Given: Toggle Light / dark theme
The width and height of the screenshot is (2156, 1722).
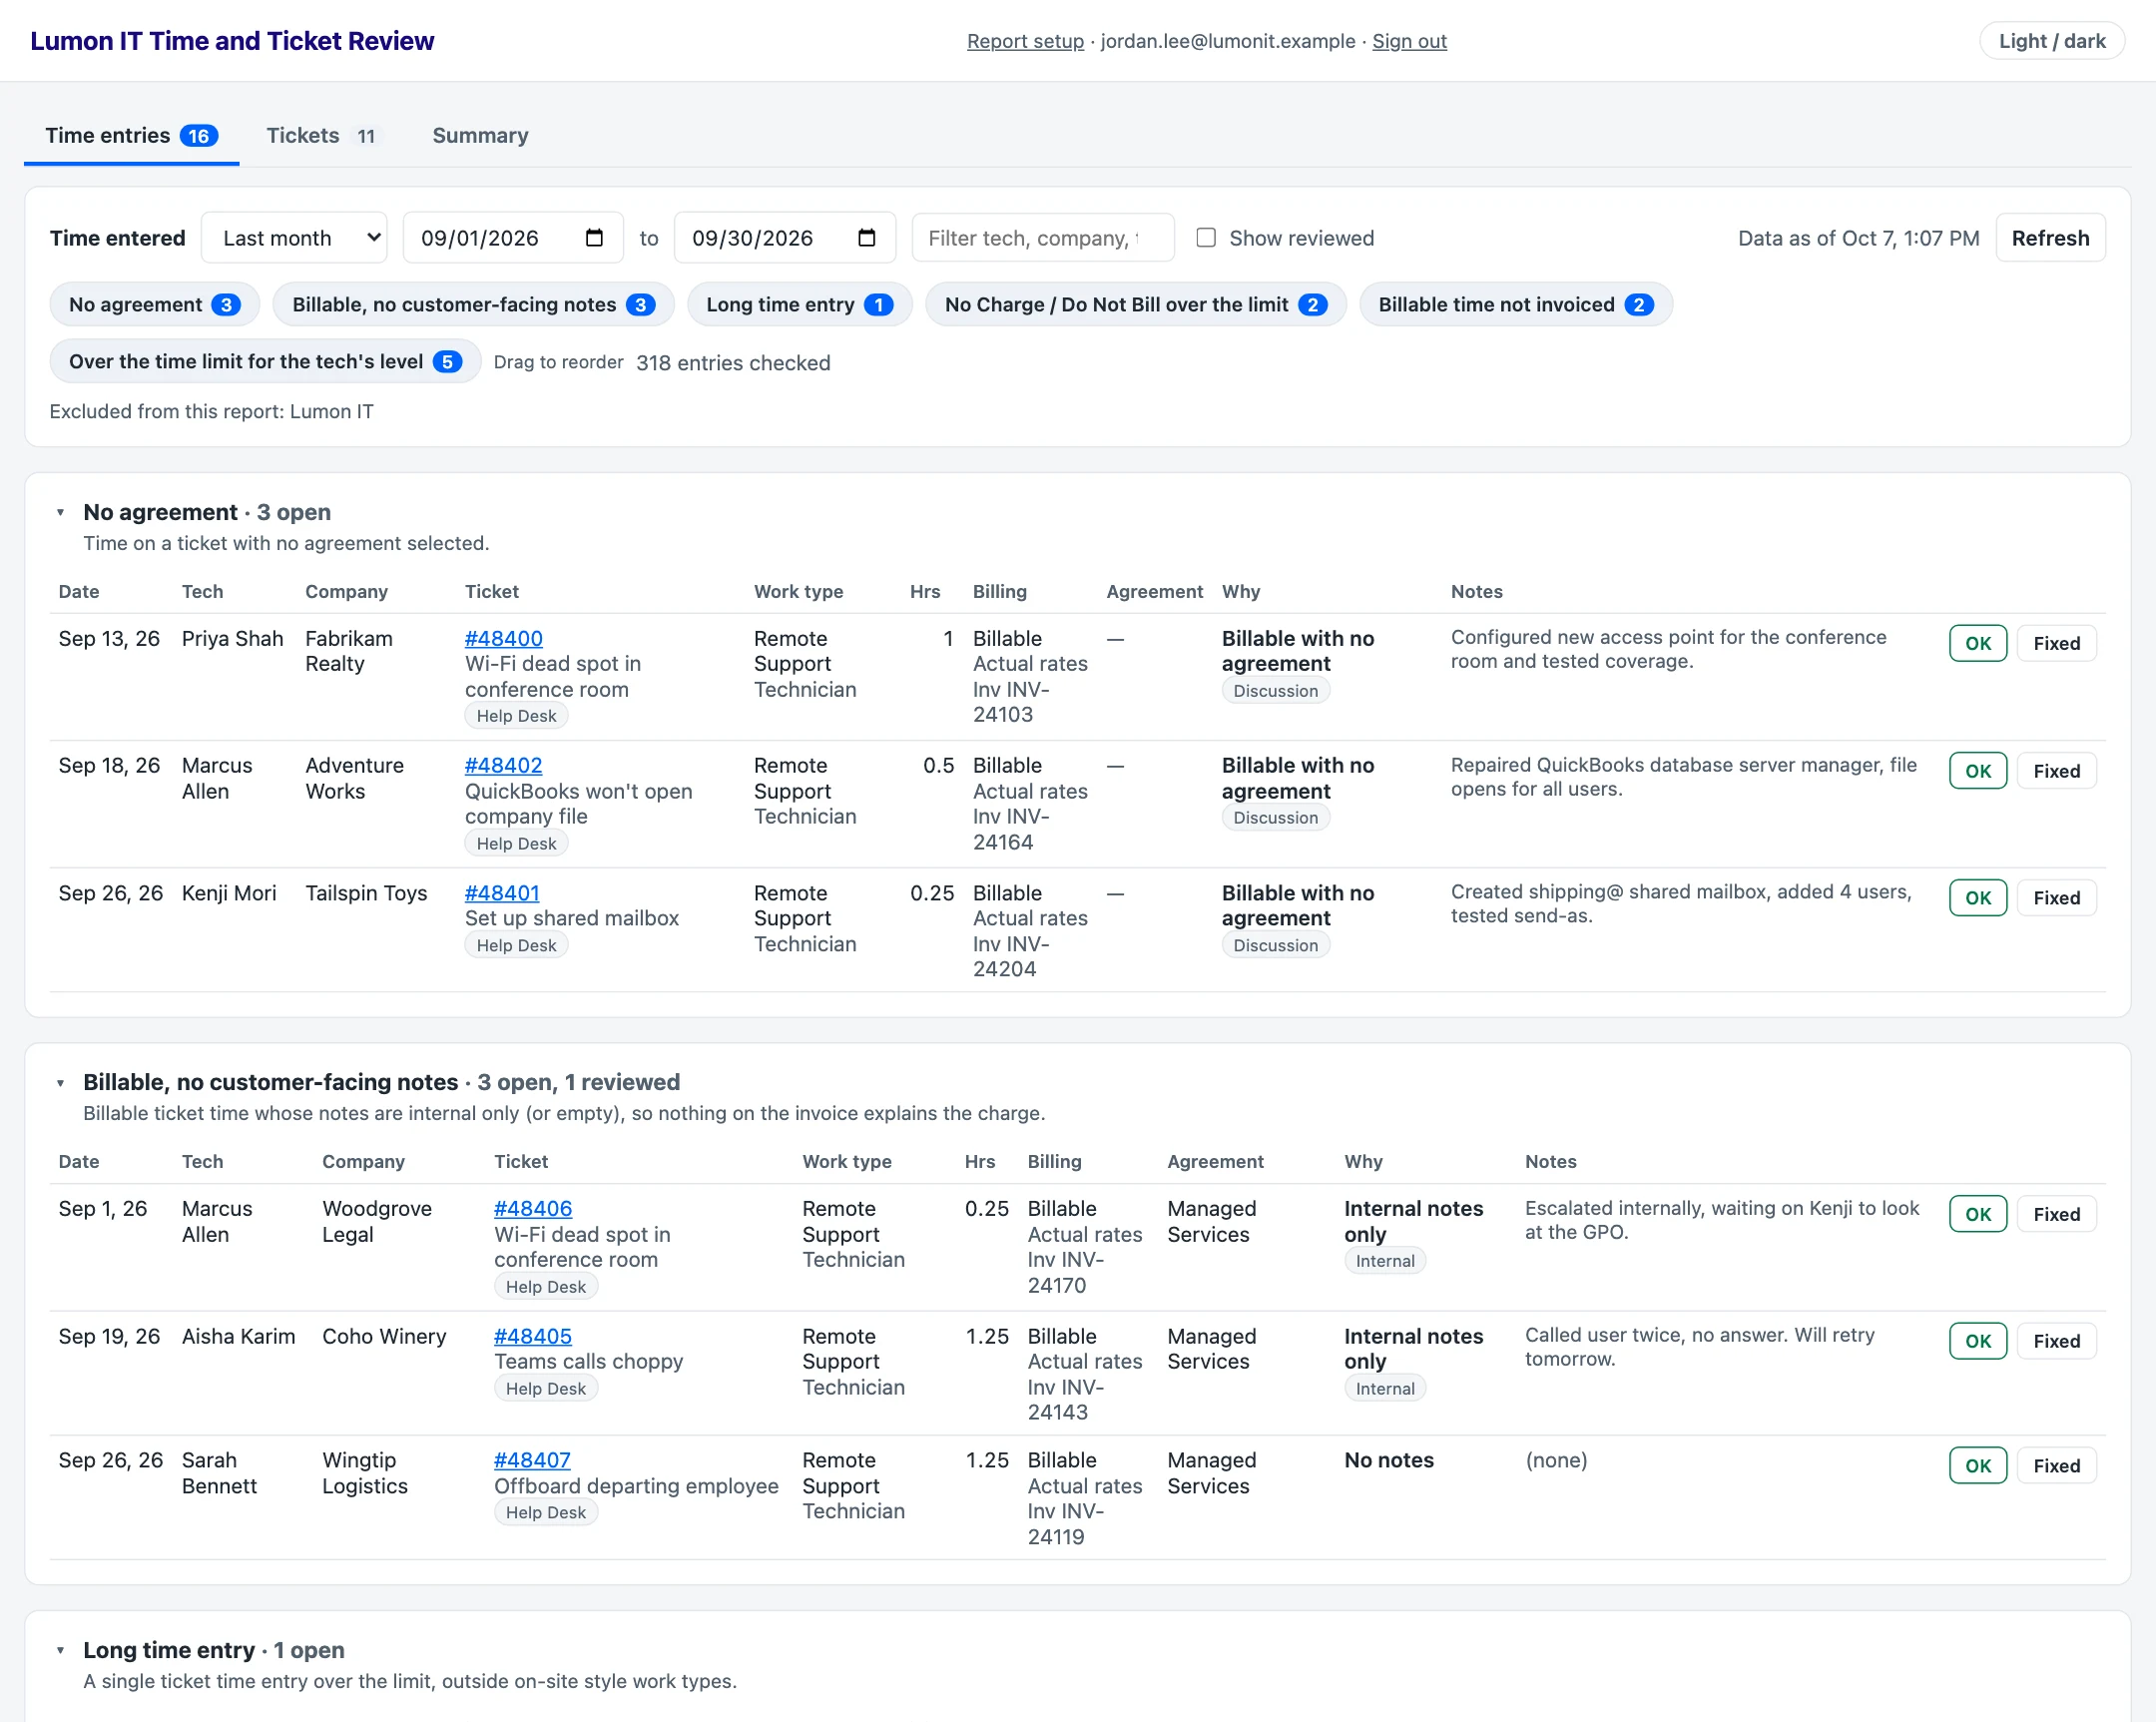Looking at the screenshot, I should pos(2052,41).
